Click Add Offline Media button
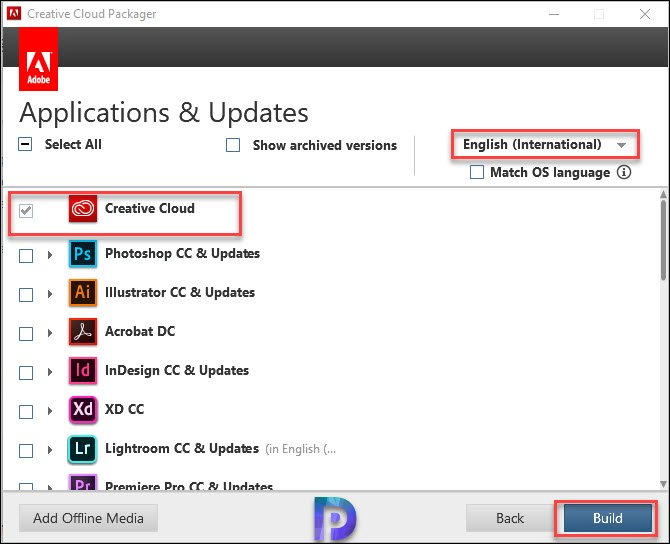Screen dimensions: 670x544 coord(88,518)
